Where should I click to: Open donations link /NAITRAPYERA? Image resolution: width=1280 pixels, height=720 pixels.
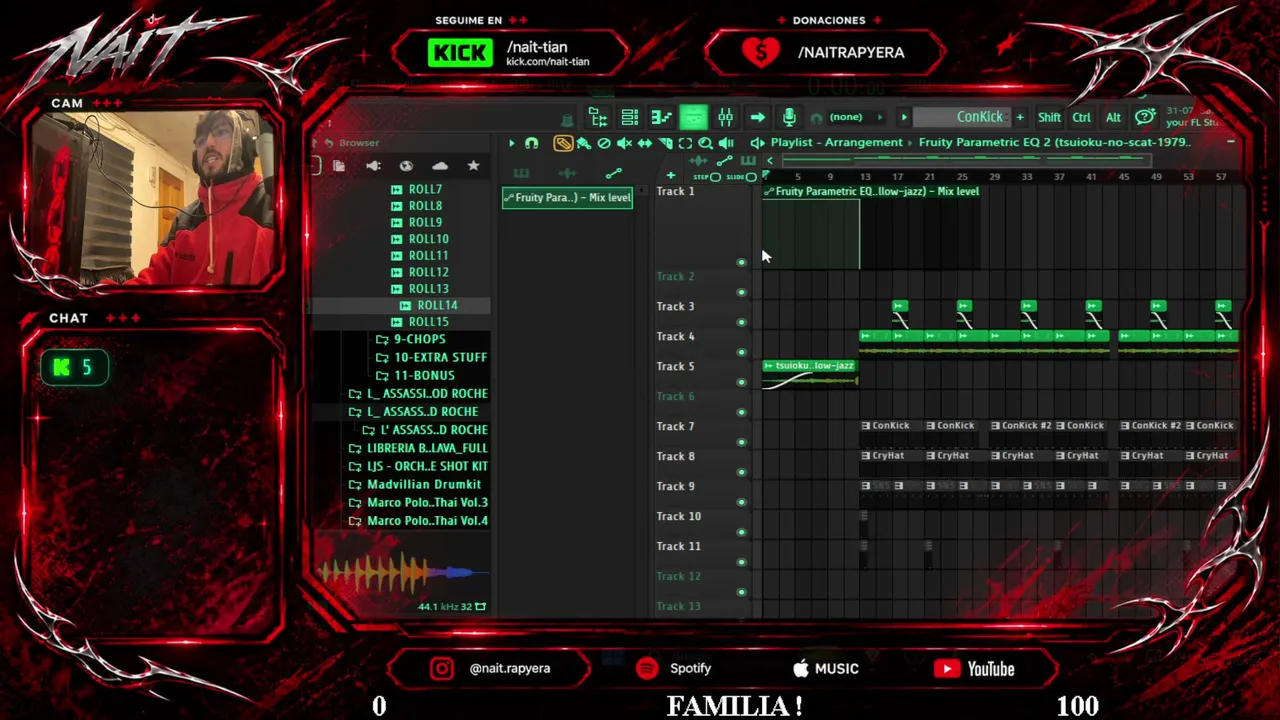(x=825, y=53)
